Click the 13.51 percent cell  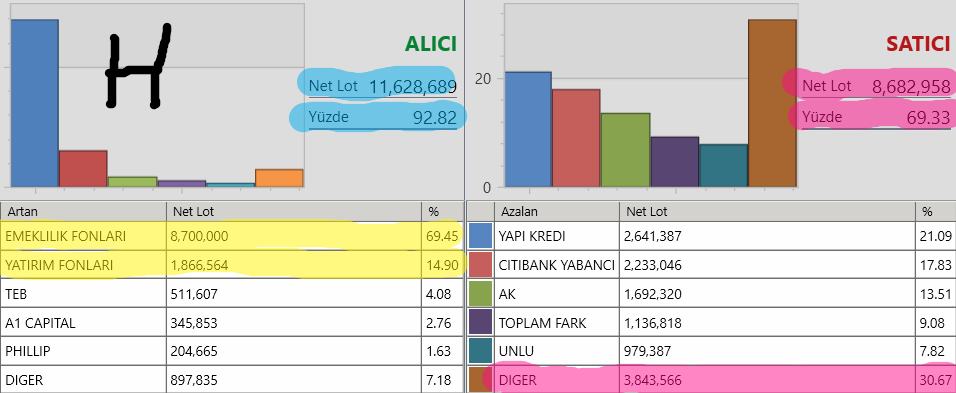point(936,294)
